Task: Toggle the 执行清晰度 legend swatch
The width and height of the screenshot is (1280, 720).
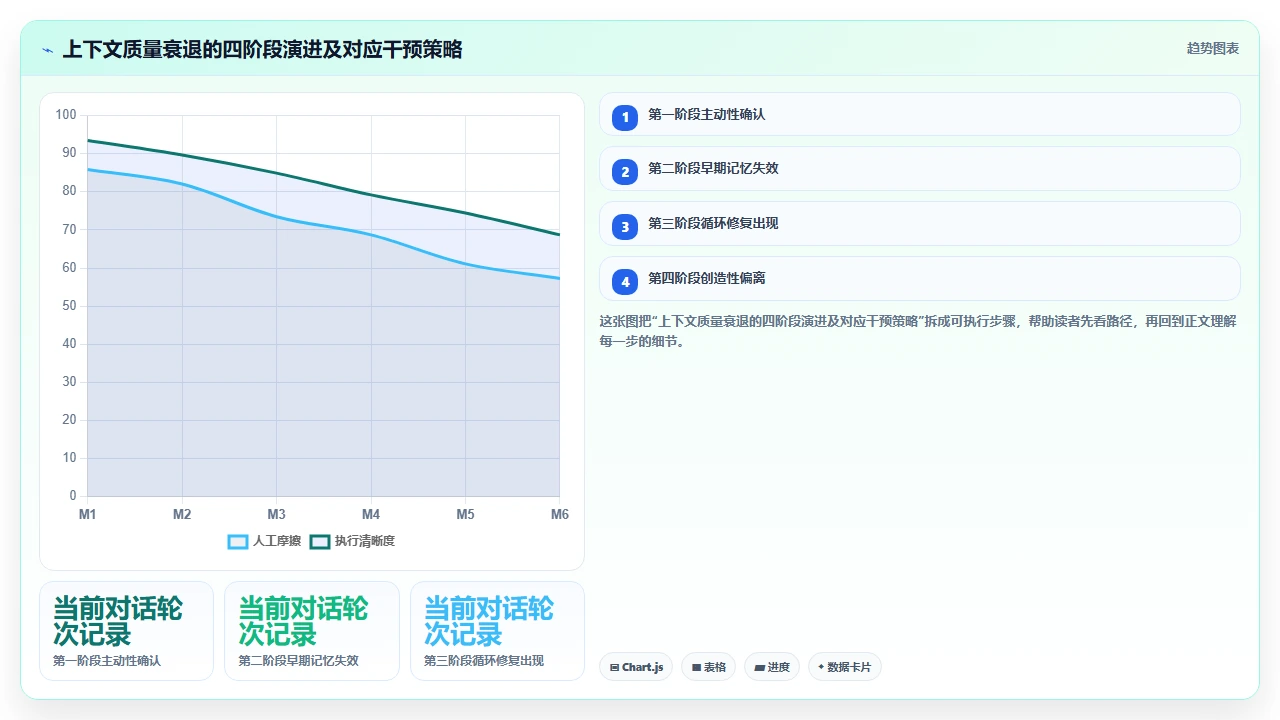Action: pos(320,541)
